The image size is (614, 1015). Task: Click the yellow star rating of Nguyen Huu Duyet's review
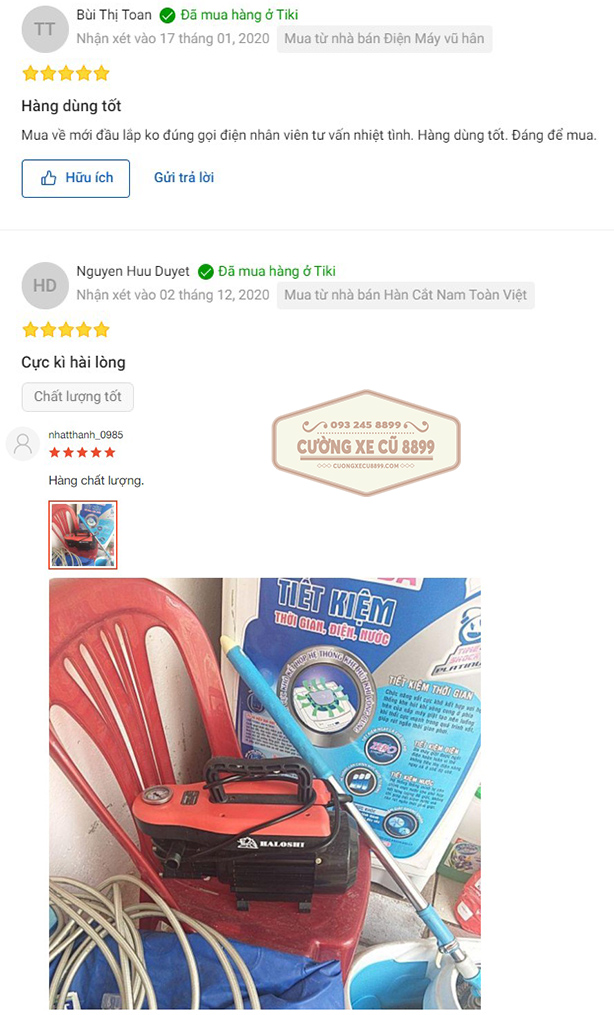coord(65,330)
